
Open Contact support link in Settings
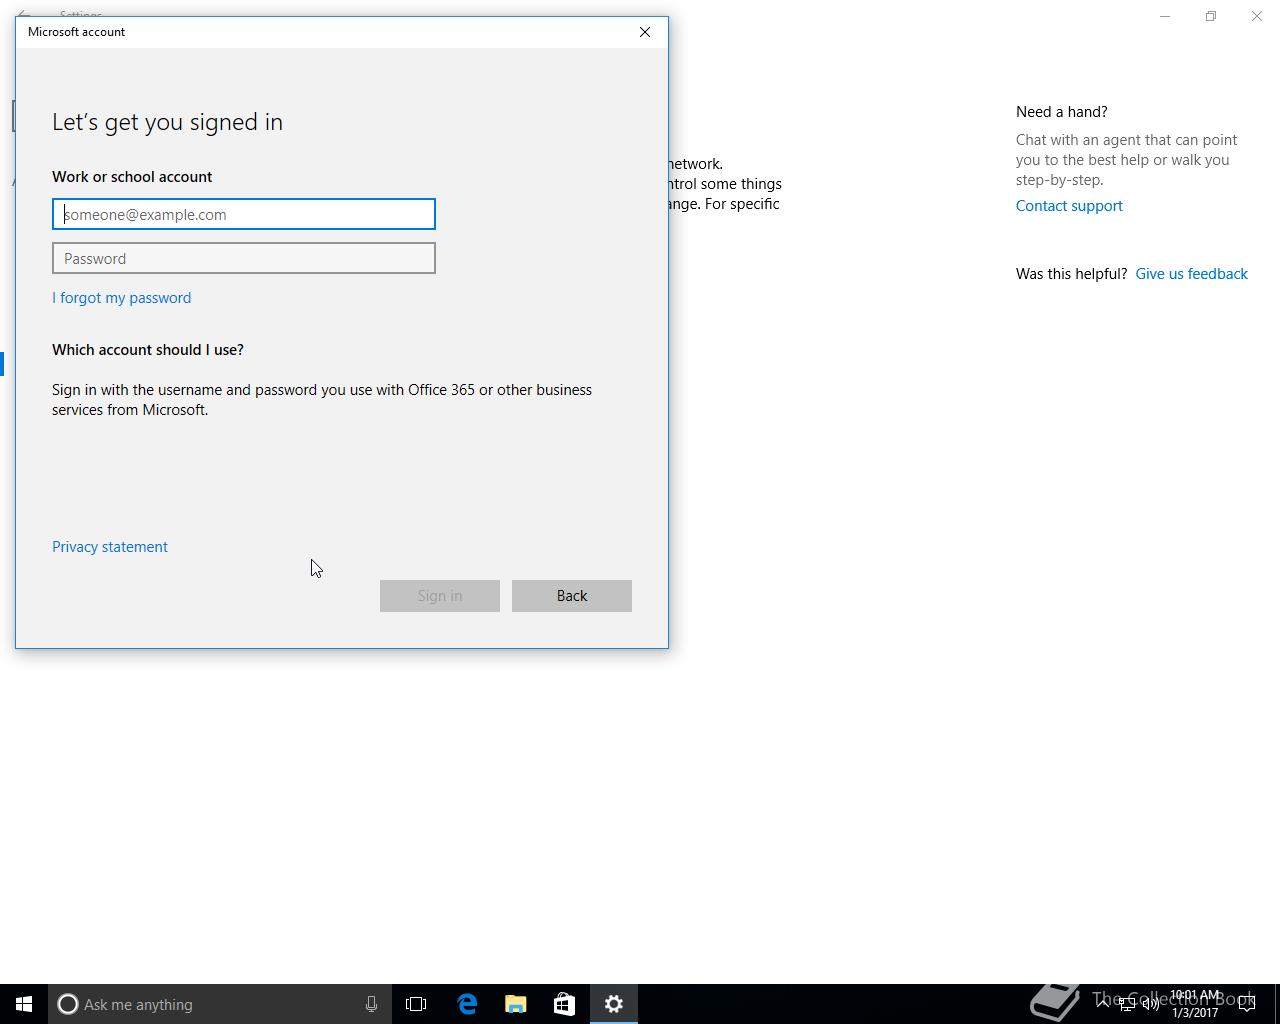pos(1069,206)
